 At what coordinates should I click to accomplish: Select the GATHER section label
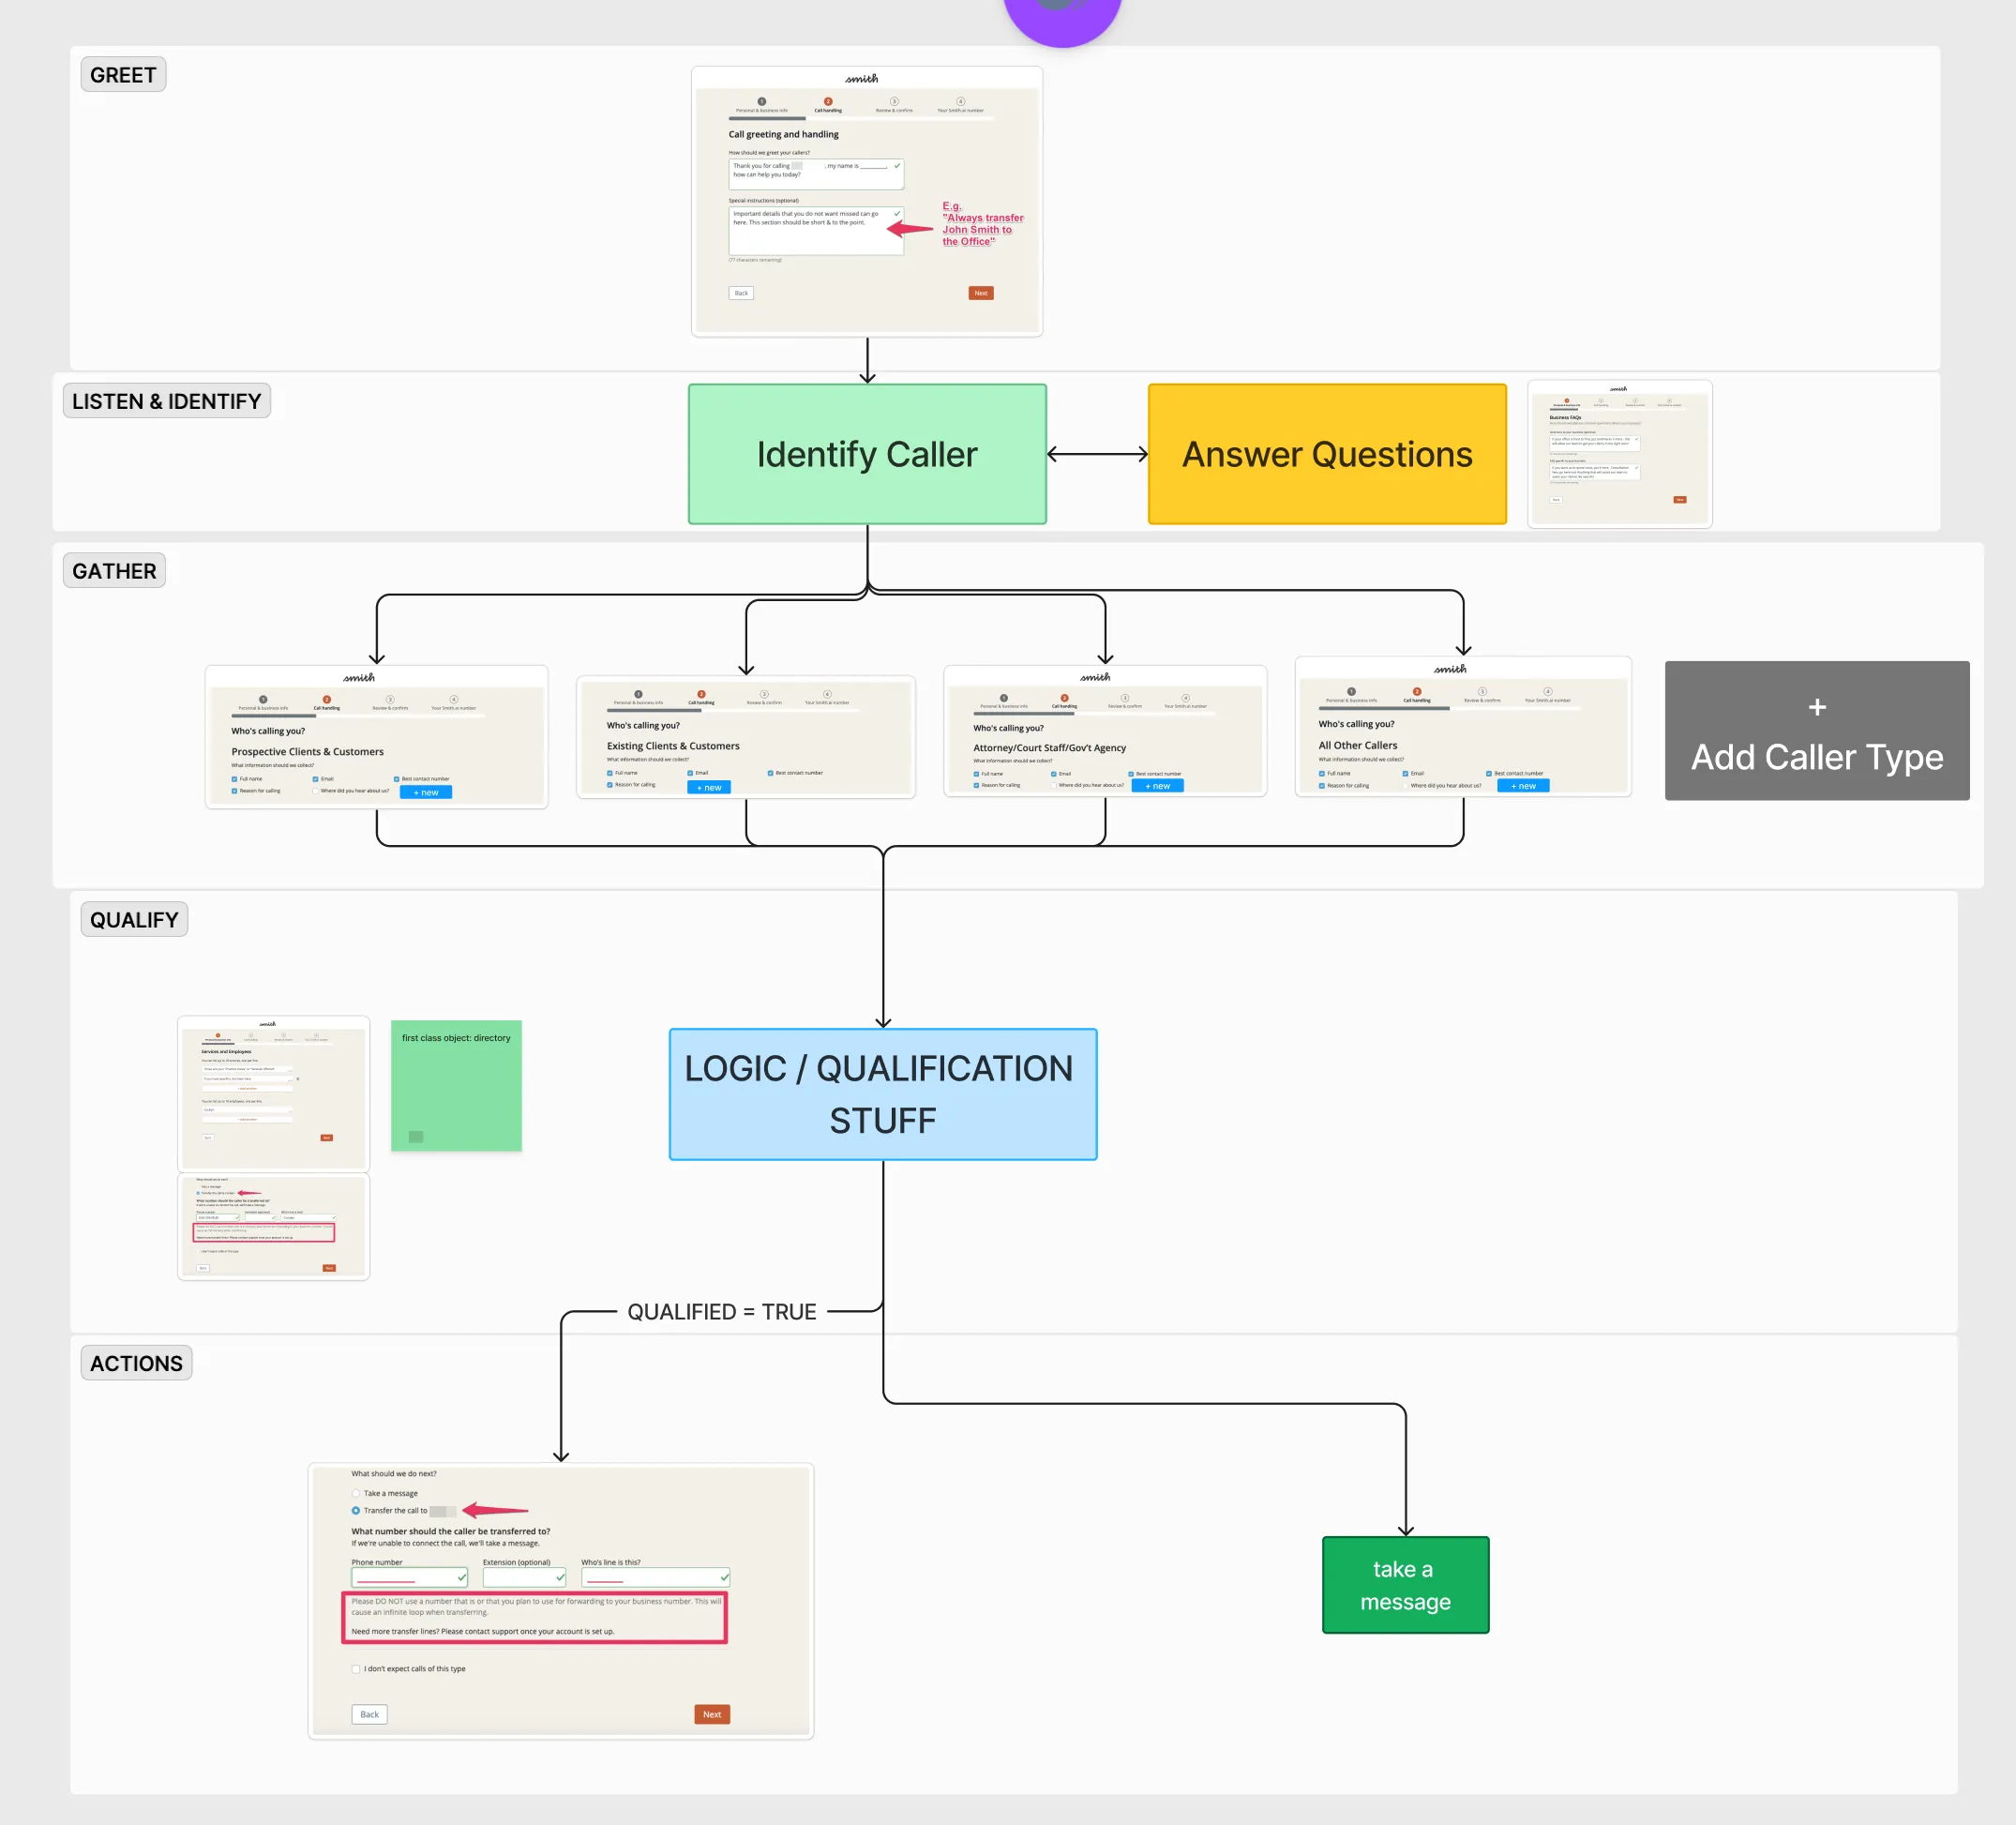114,571
